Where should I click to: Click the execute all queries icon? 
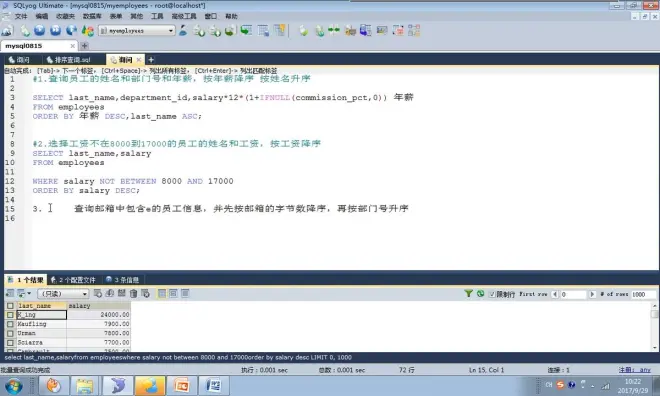[x=55, y=31]
